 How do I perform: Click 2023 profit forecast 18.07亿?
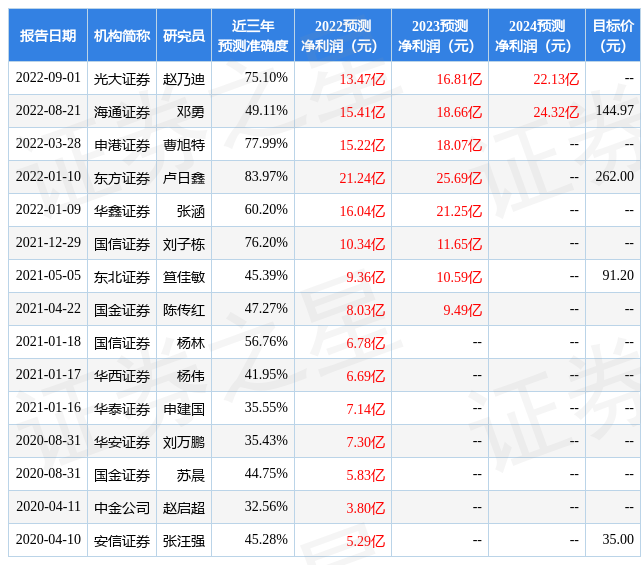[x=459, y=145]
